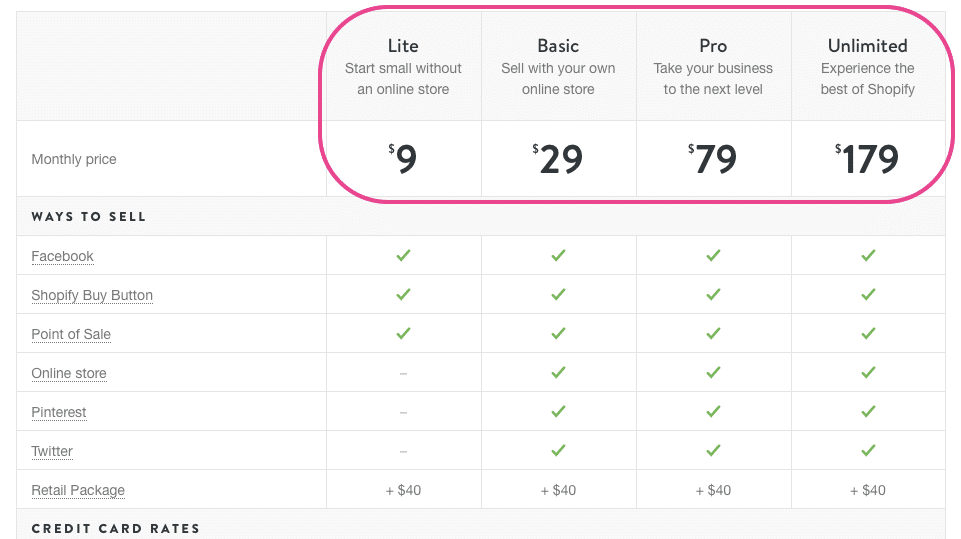Image resolution: width=961 pixels, height=539 pixels.
Task: Click the Pinterest feature link
Action: 59,412
